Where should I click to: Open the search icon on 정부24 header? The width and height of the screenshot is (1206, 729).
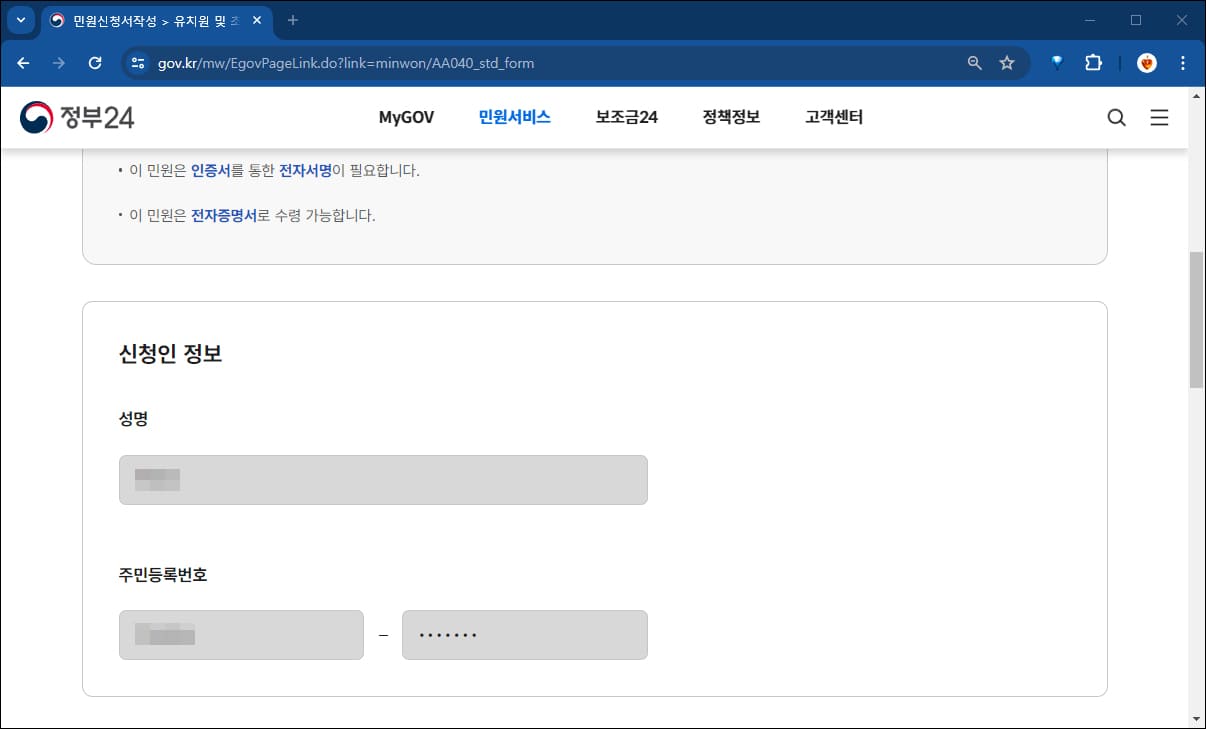click(1116, 117)
